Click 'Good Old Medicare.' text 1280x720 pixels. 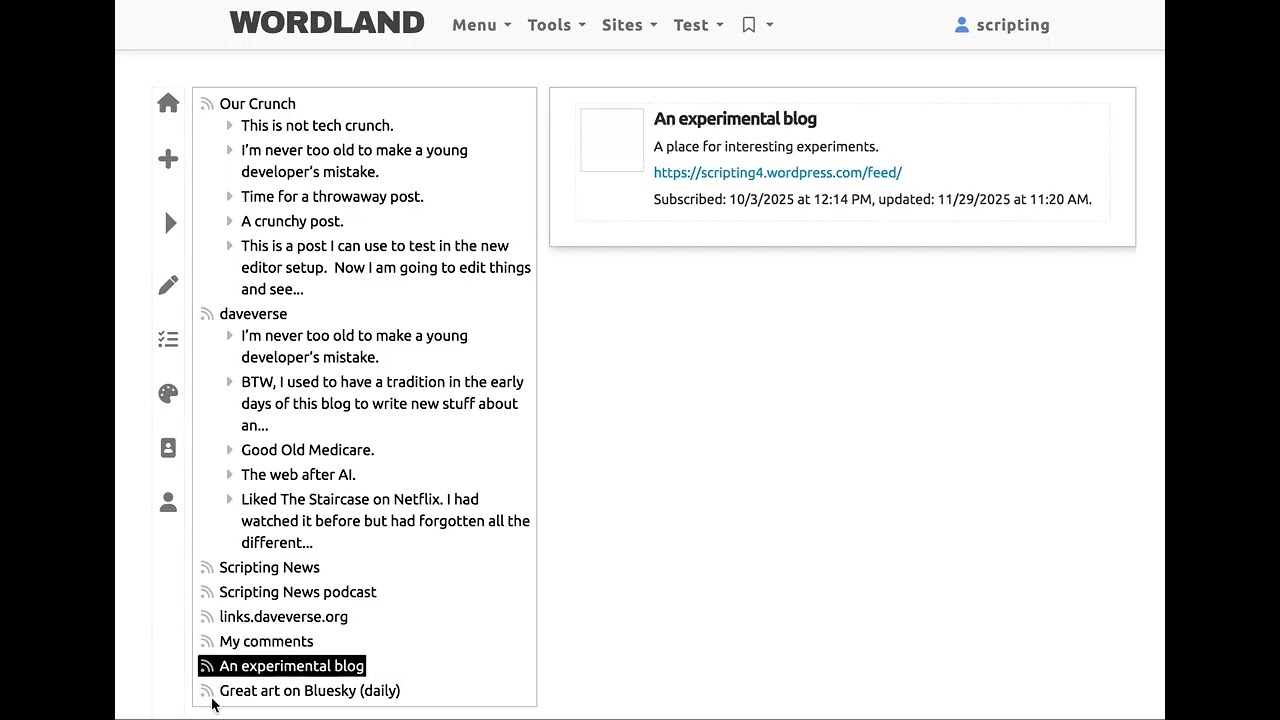click(307, 450)
